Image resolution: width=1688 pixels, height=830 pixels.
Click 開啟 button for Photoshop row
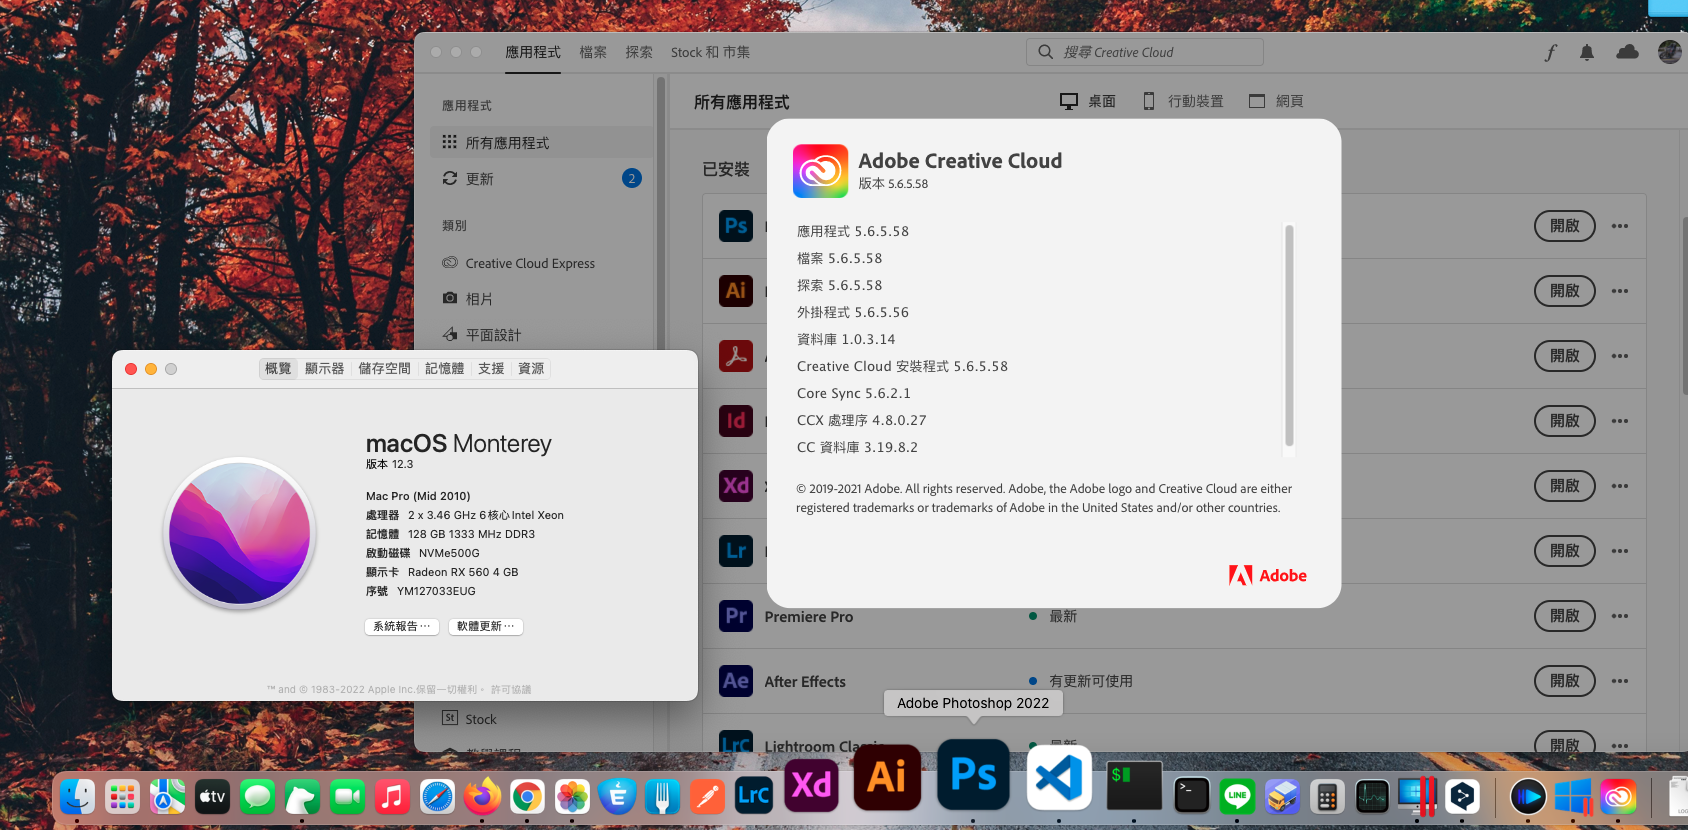point(1565,226)
